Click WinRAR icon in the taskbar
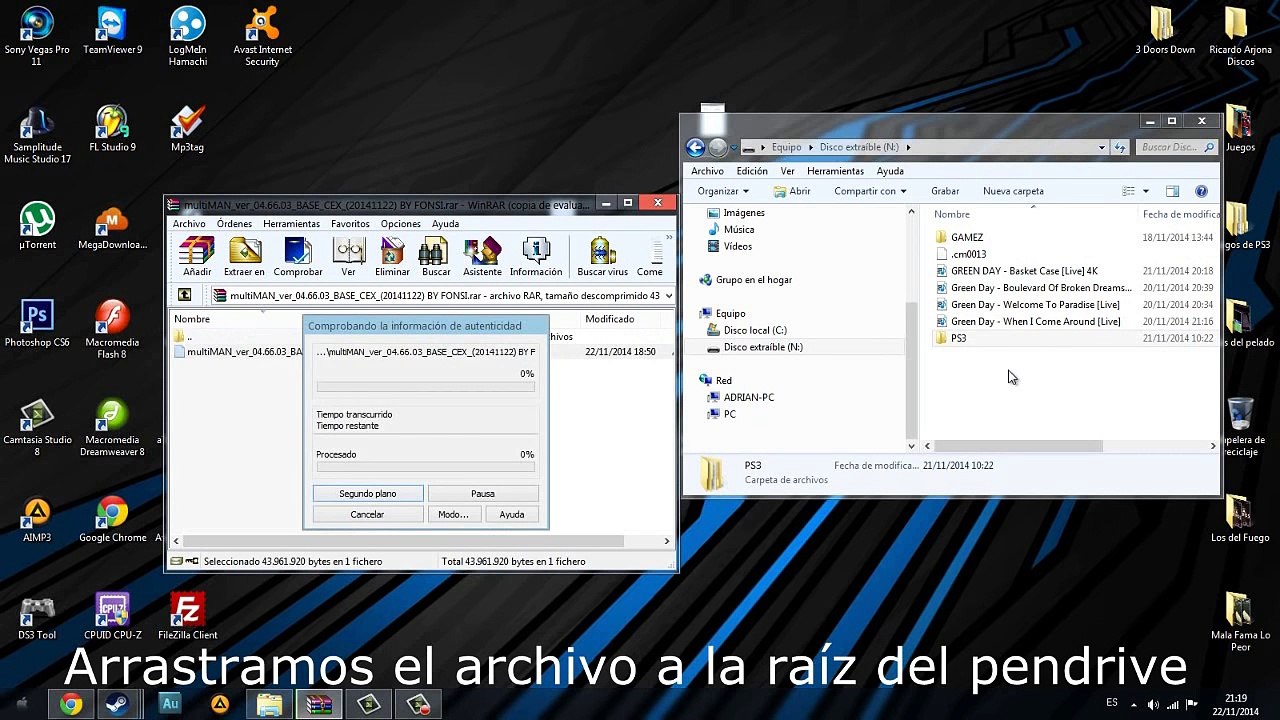This screenshot has height=720, width=1280. pyautogui.click(x=319, y=704)
